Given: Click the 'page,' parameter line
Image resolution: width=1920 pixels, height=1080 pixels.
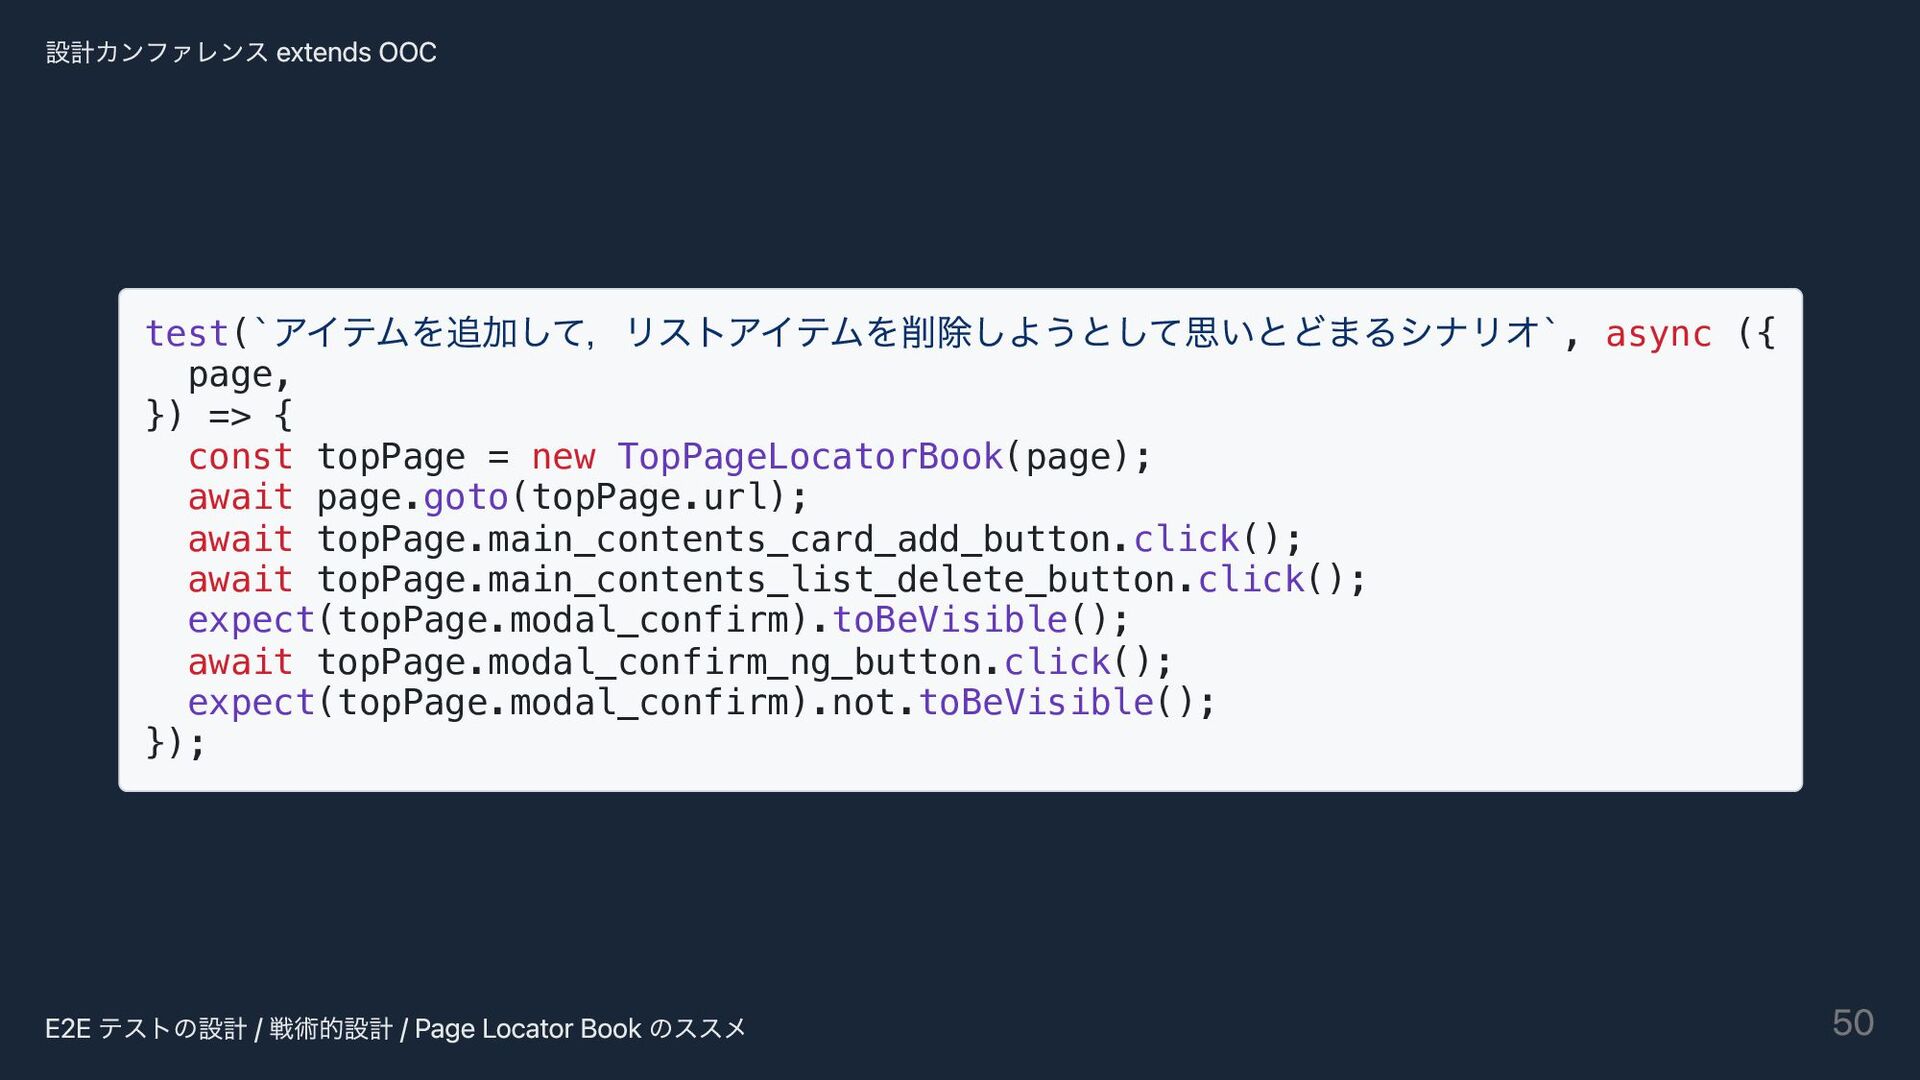Looking at the screenshot, I should coord(239,375).
